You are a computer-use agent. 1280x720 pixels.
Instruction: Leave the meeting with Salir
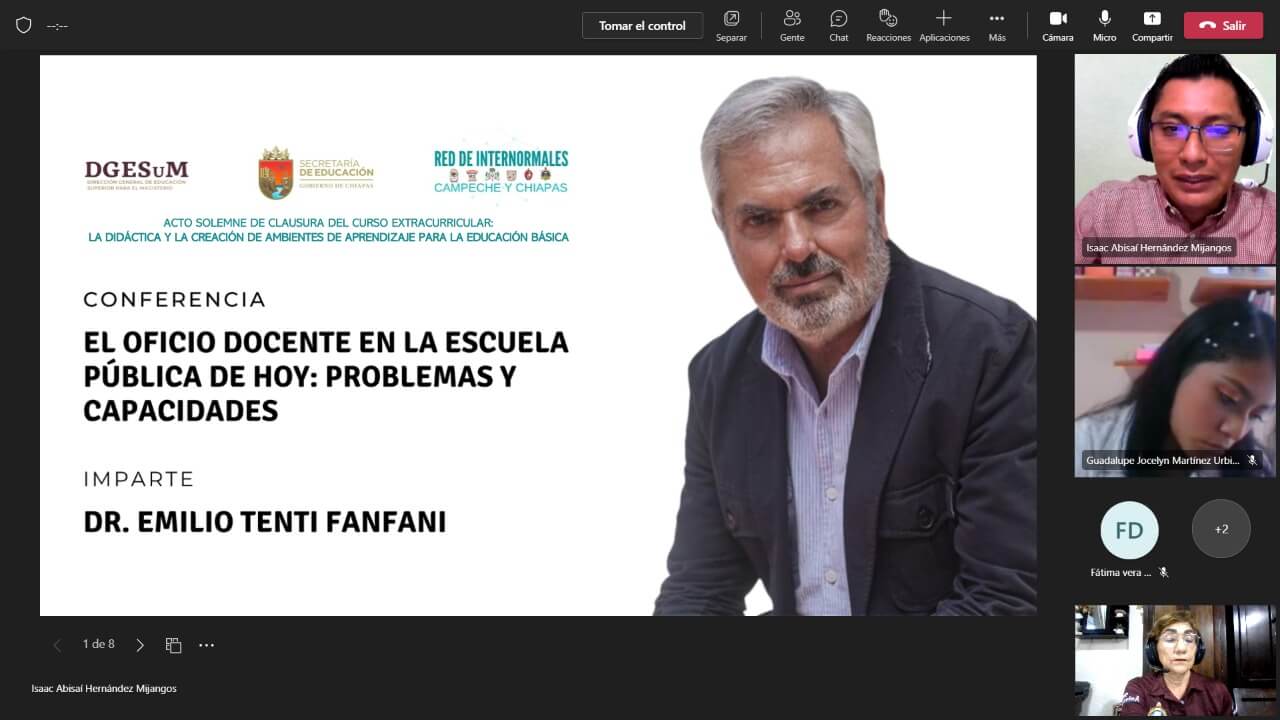pyautogui.click(x=1223, y=26)
